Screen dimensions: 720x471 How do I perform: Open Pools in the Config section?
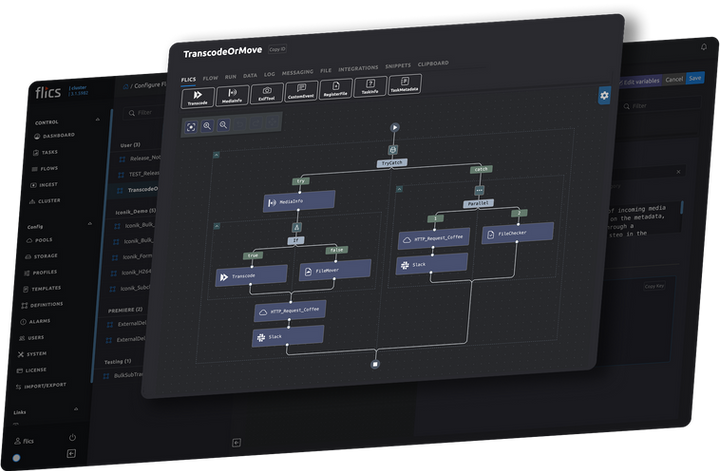[x=39, y=240]
